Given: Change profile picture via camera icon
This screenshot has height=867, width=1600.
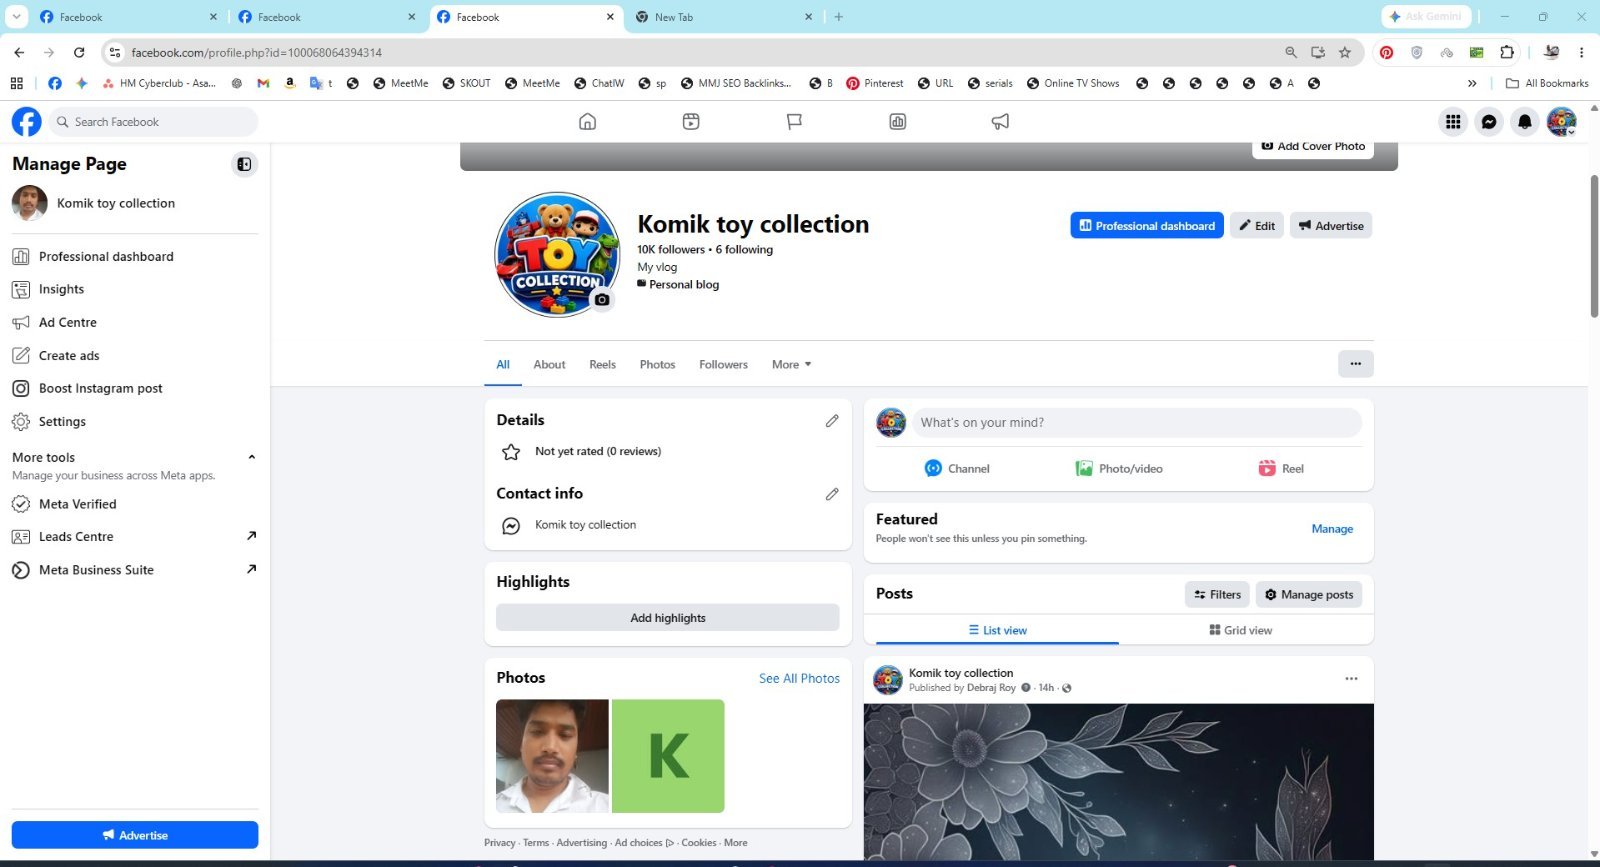Looking at the screenshot, I should (x=602, y=299).
